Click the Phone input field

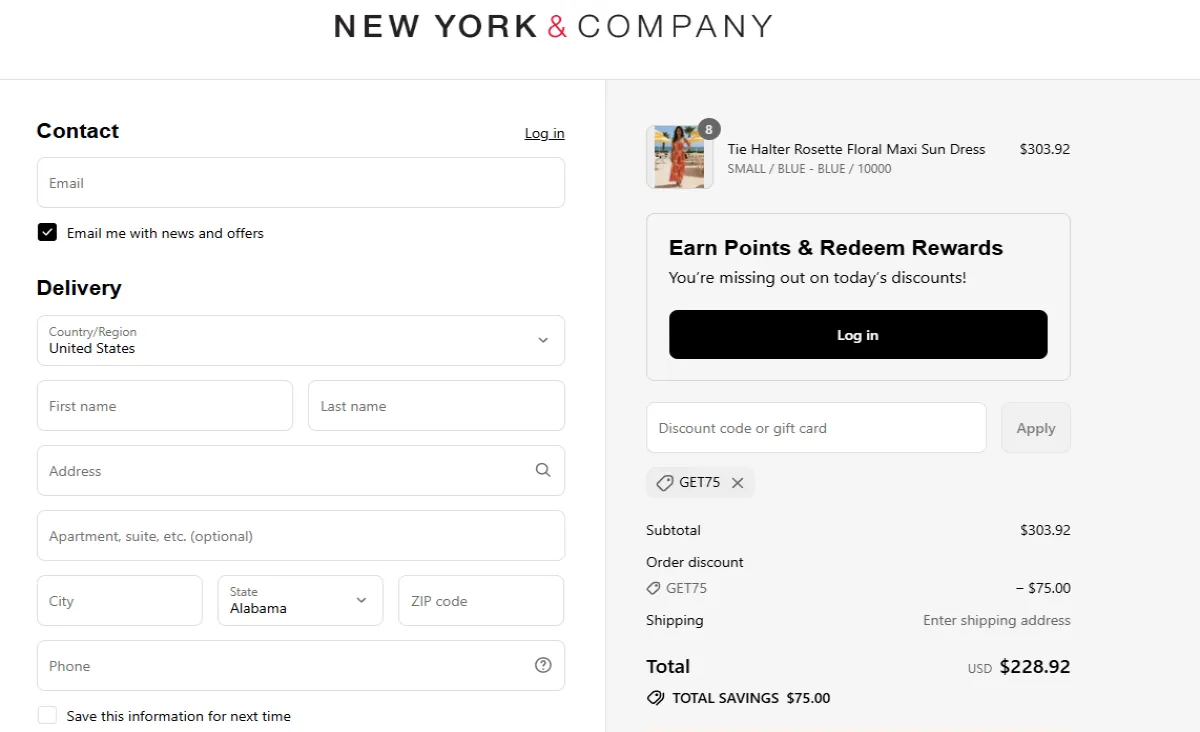click(301, 666)
